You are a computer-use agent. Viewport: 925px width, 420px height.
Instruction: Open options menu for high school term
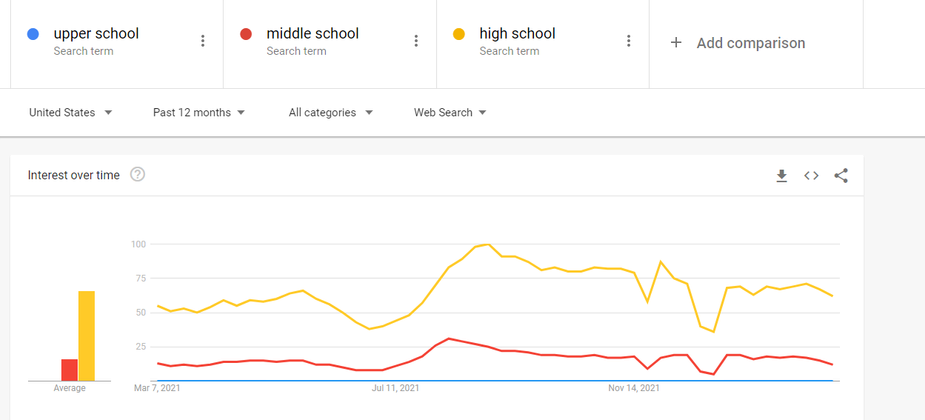pyautogui.click(x=629, y=41)
